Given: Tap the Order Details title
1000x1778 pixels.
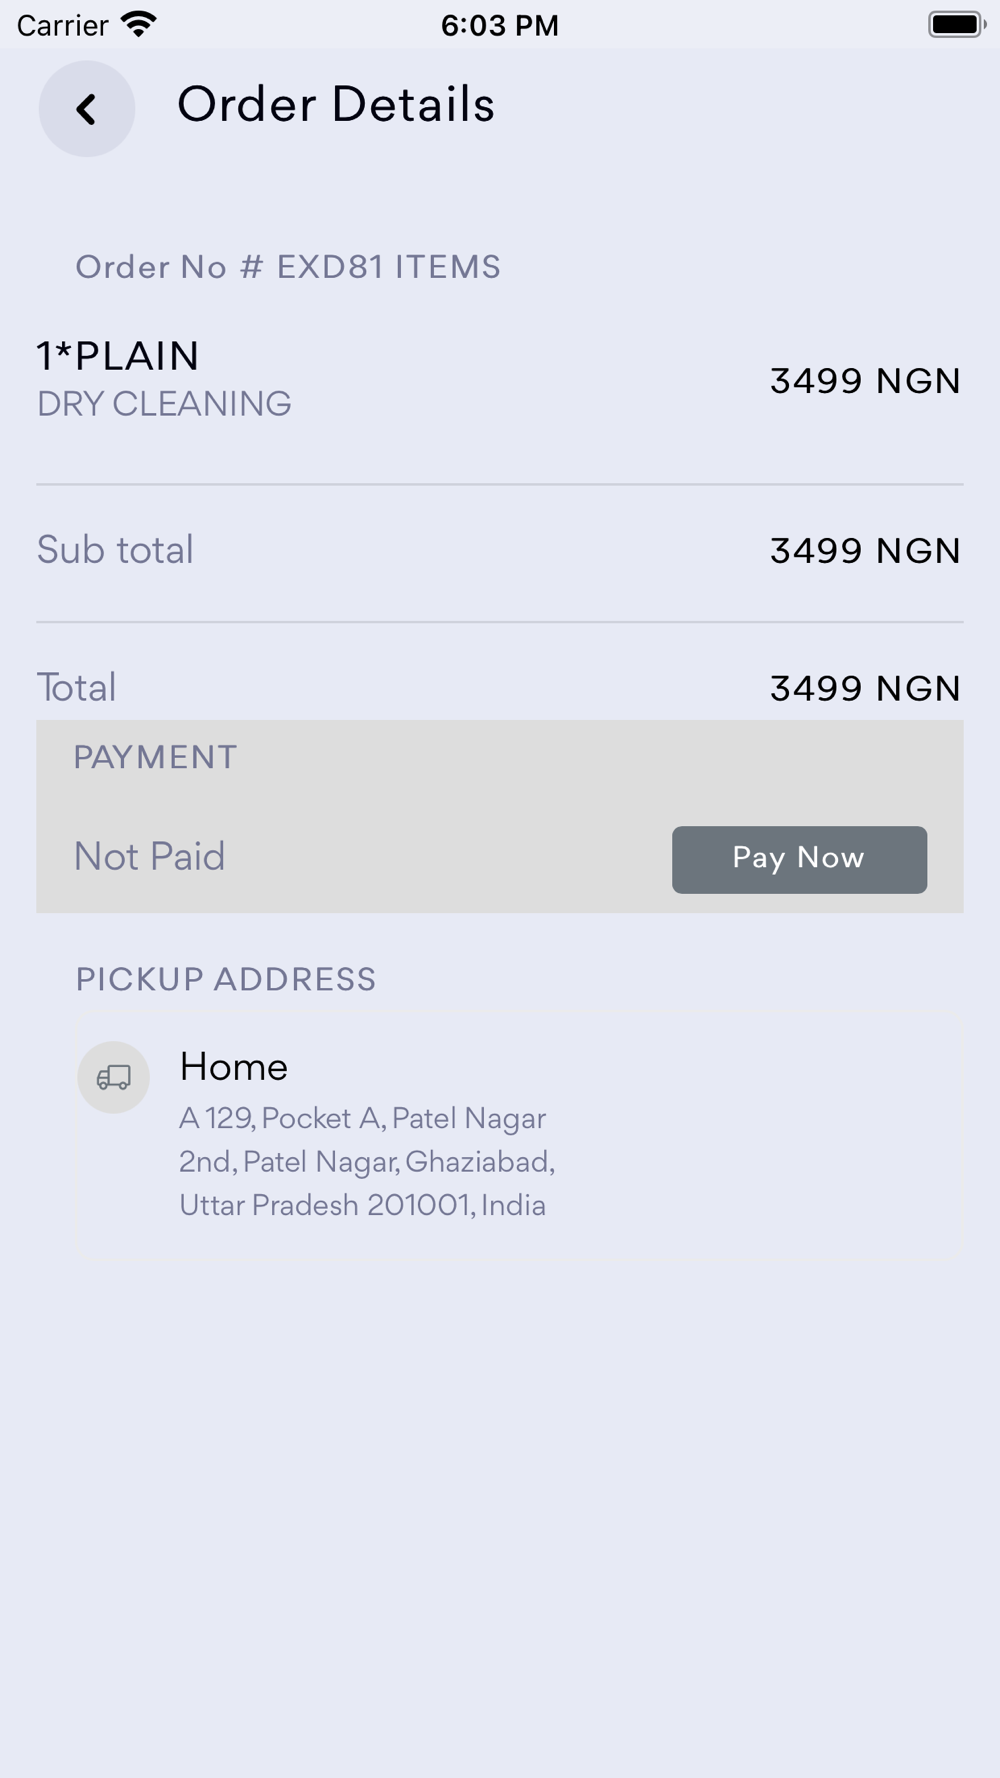Looking at the screenshot, I should [336, 105].
